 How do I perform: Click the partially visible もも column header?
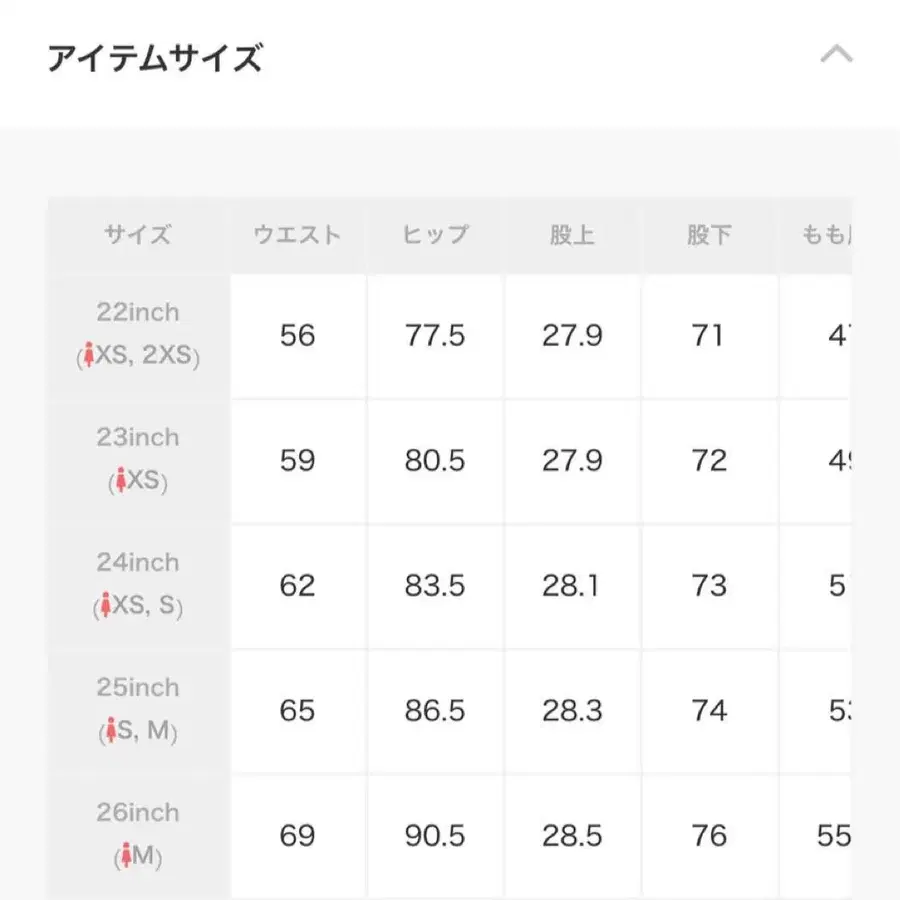826,236
